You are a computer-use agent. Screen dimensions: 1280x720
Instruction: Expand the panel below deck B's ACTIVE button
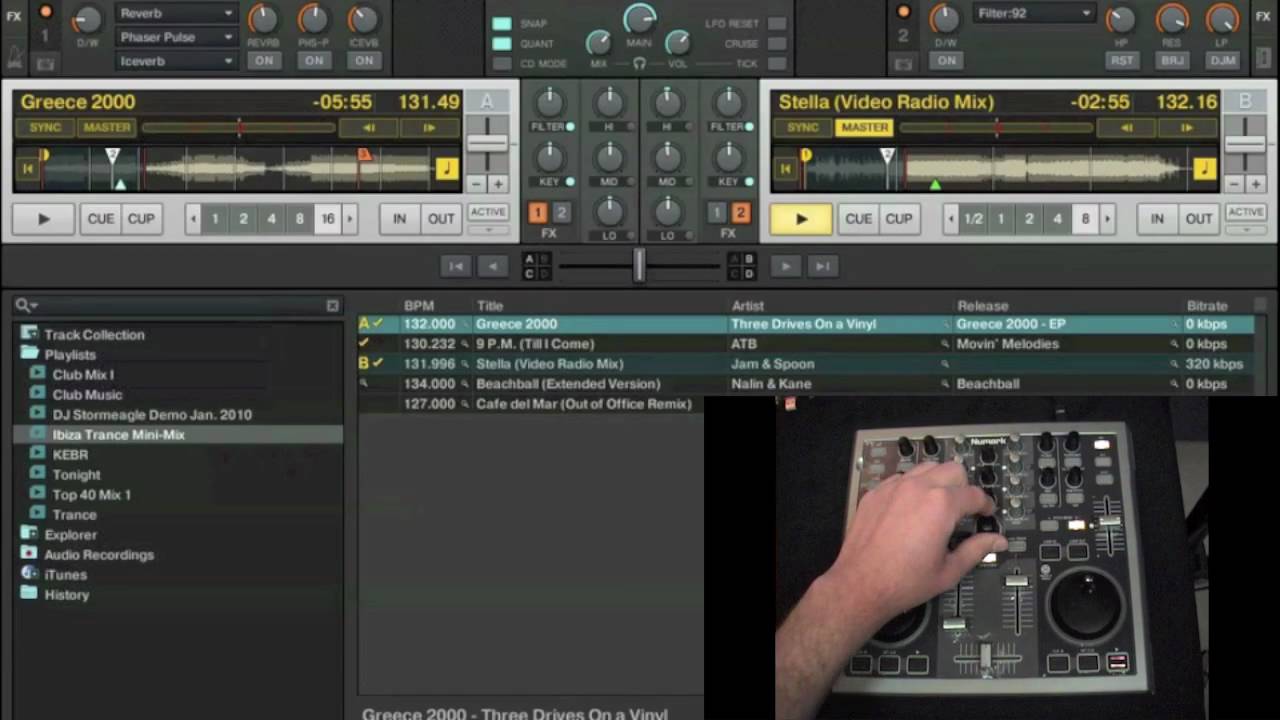pos(1246,230)
